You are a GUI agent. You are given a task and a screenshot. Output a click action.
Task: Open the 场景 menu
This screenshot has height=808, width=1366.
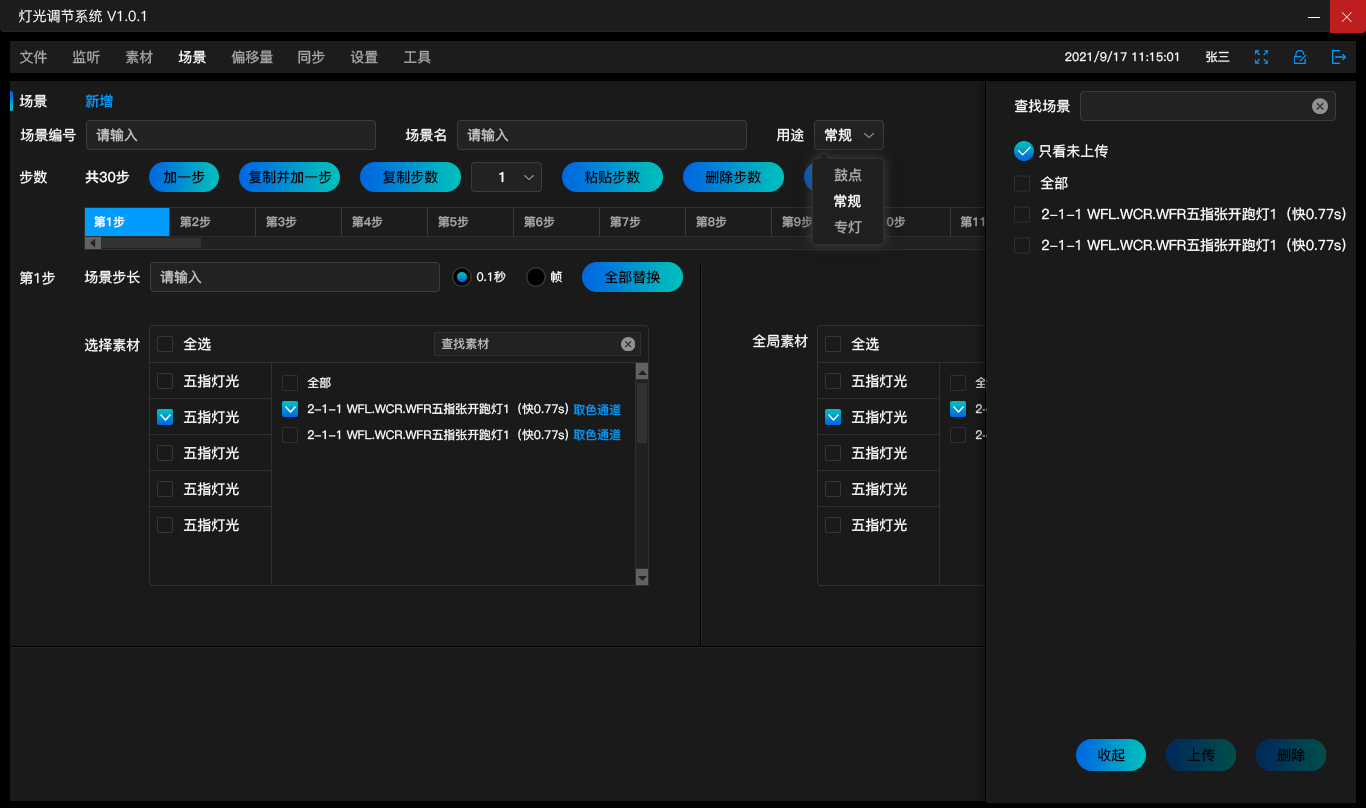click(192, 57)
